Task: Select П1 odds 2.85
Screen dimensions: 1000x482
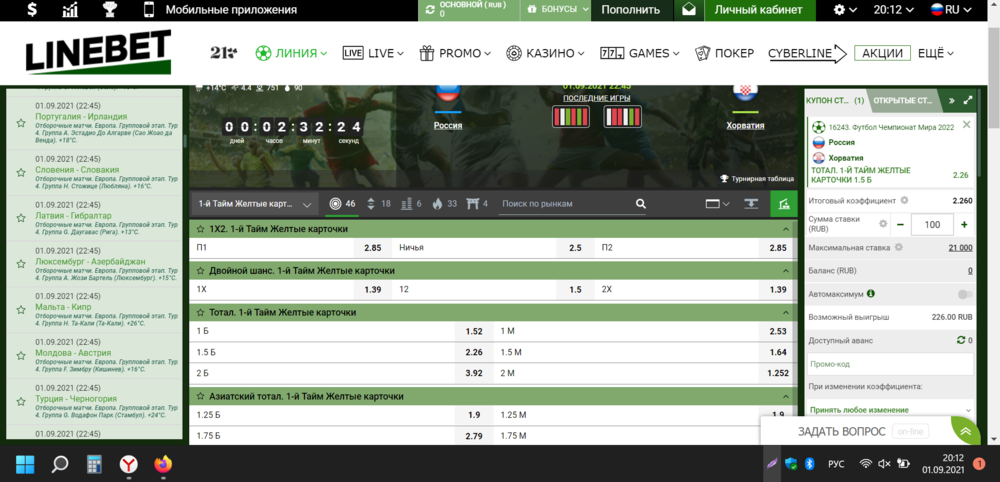Action: [372, 247]
